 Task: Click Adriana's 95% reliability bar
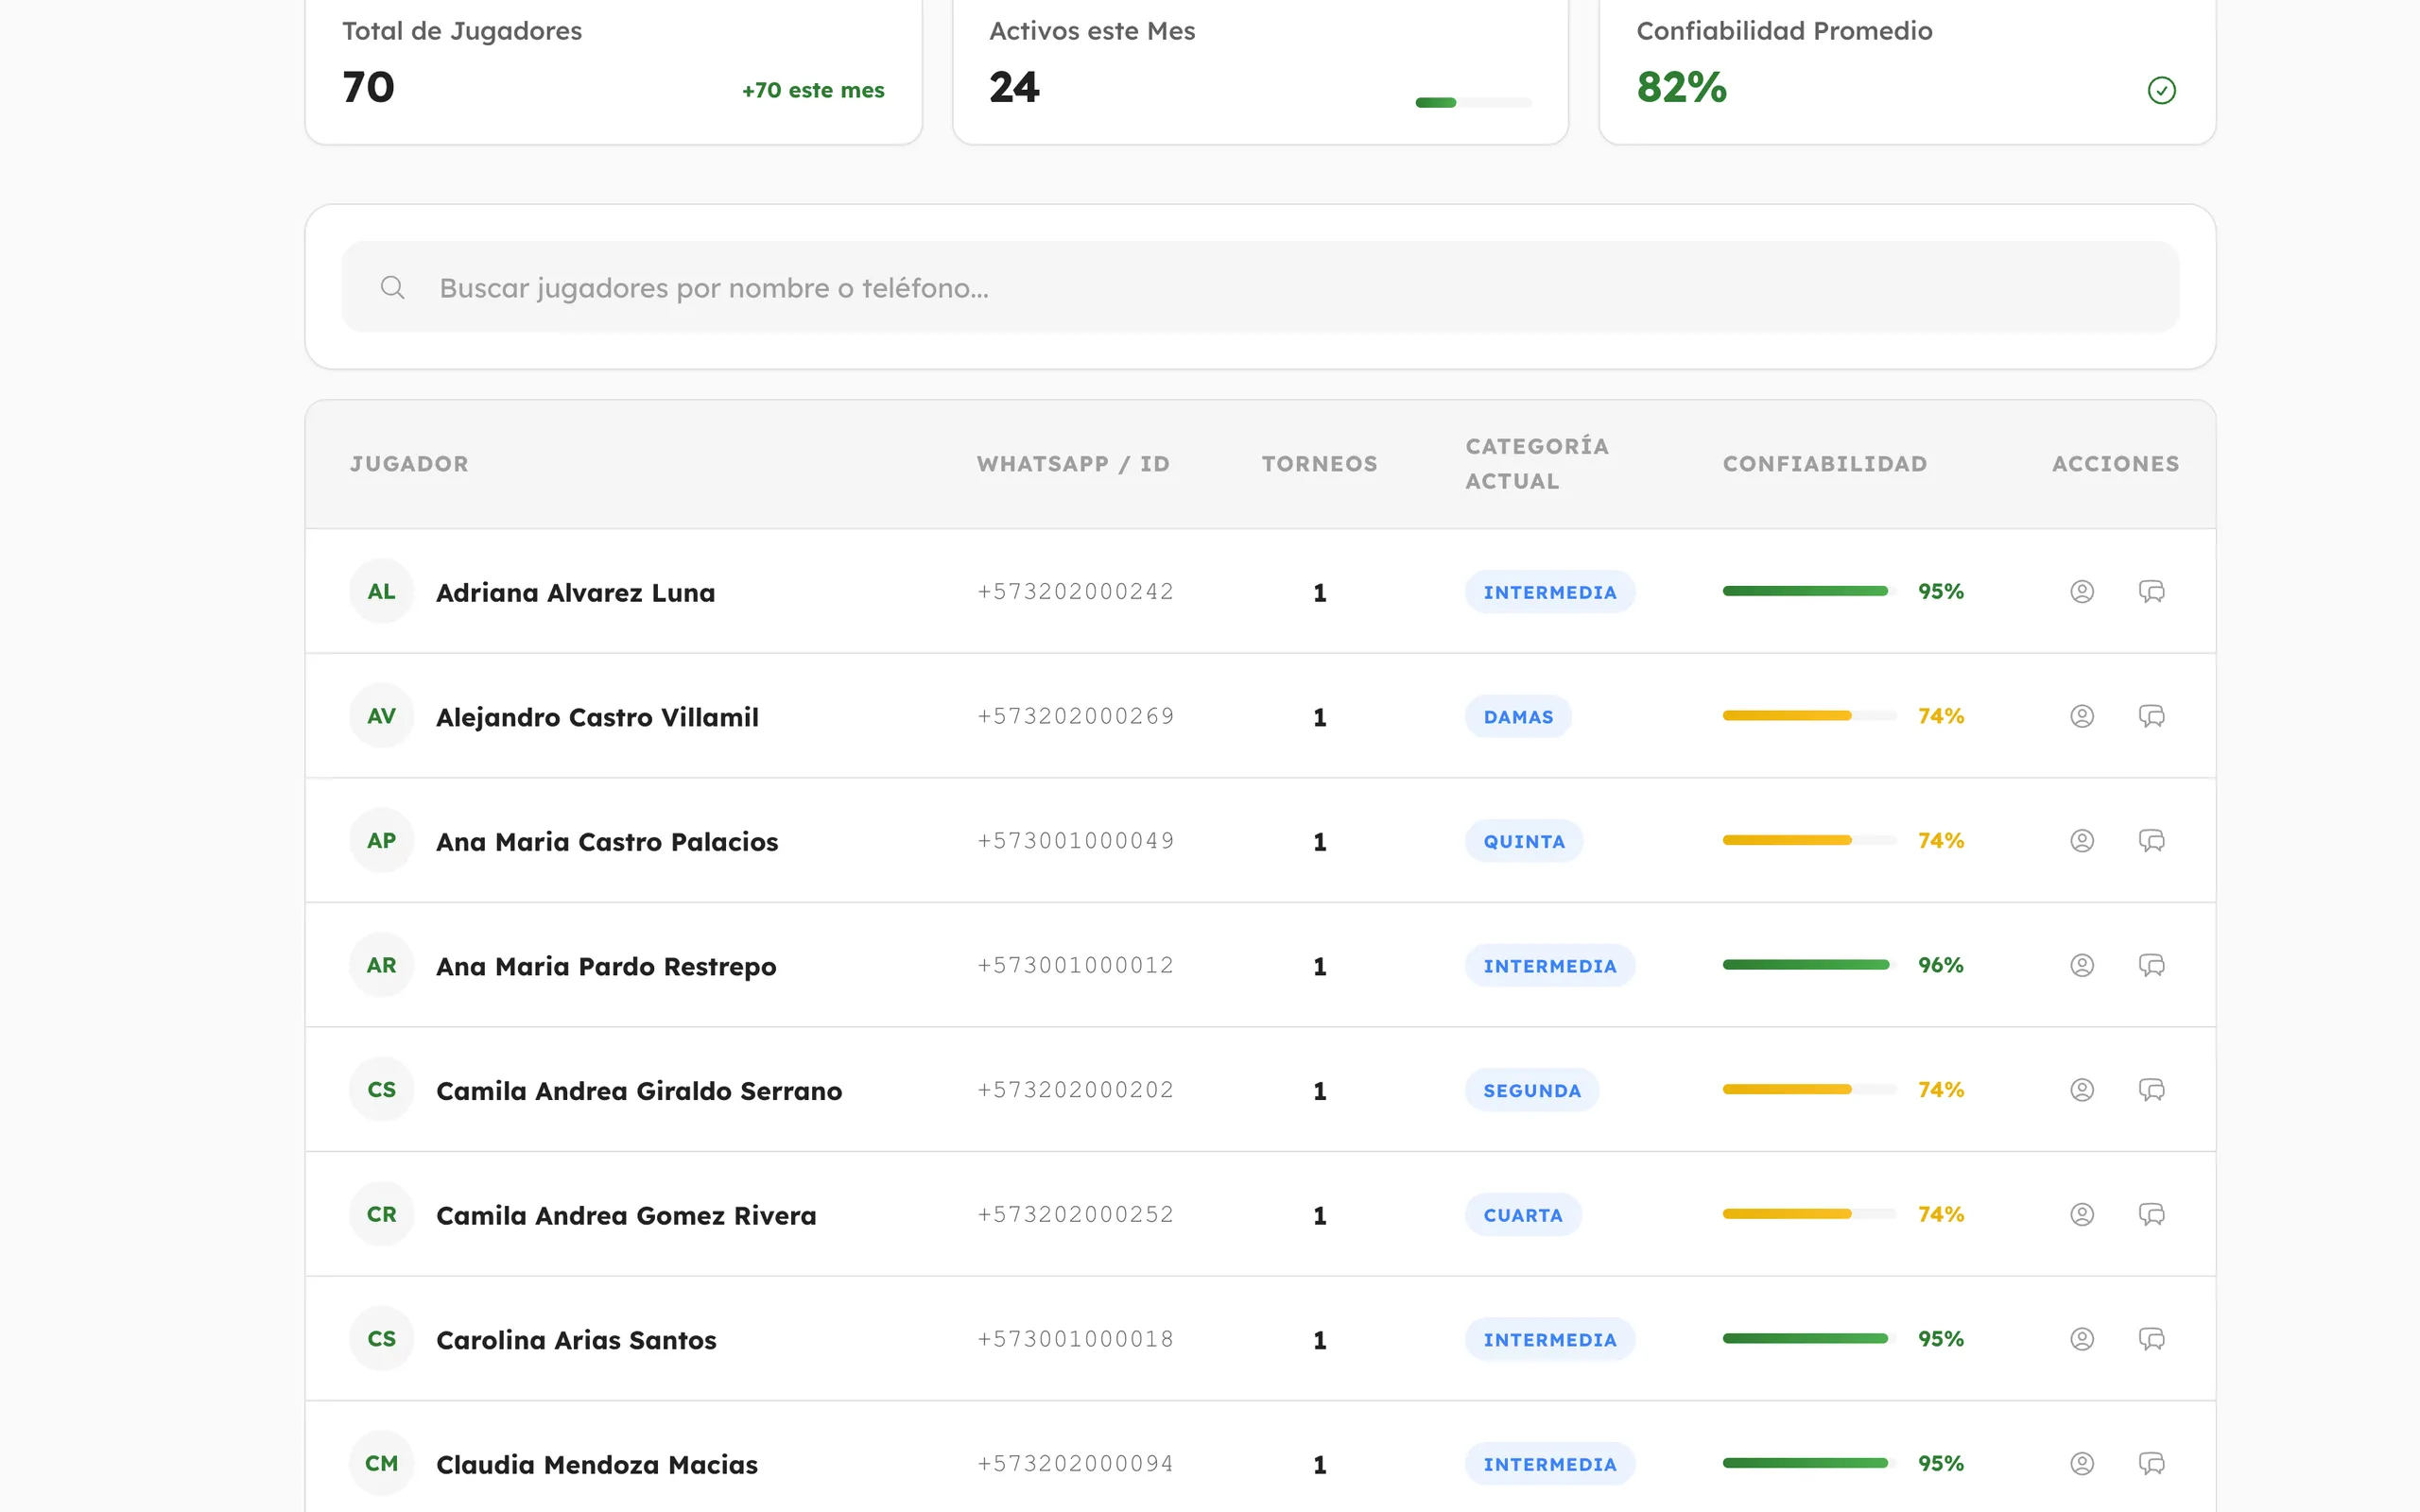[x=1808, y=591]
